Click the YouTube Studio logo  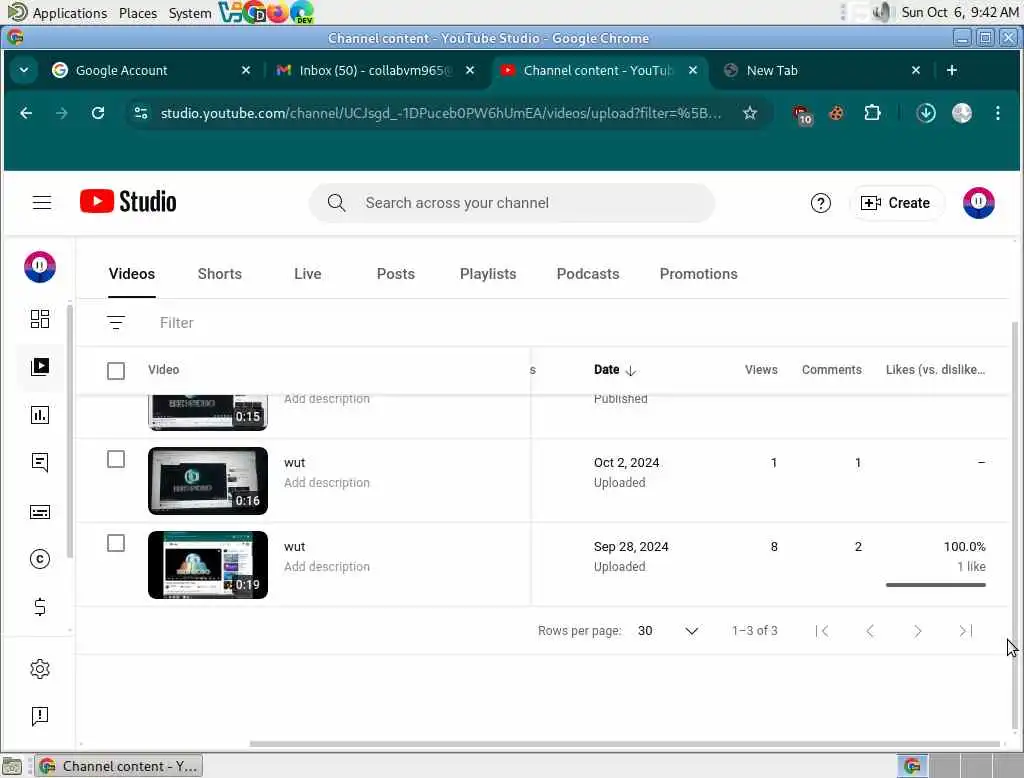click(128, 202)
